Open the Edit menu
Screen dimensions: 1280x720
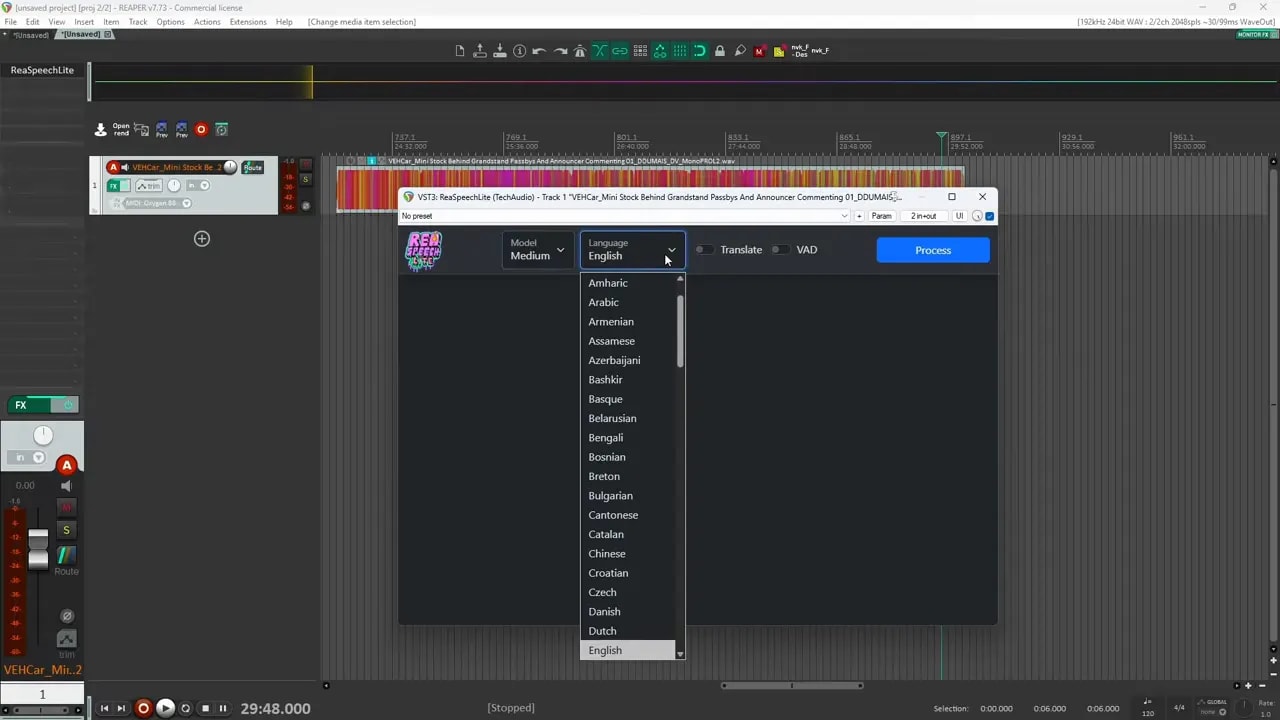click(33, 21)
